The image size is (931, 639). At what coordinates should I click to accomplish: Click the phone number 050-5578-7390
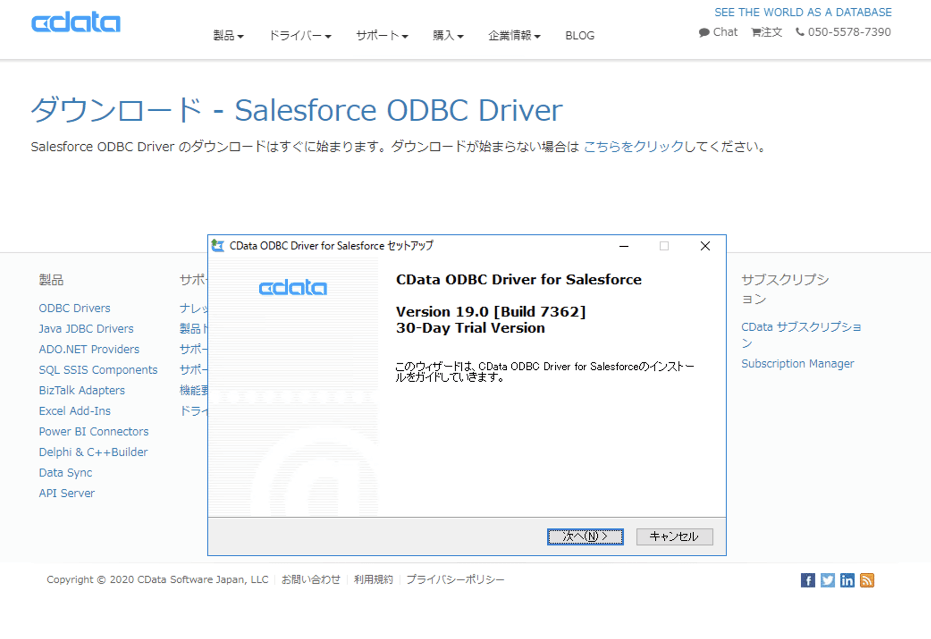843,32
